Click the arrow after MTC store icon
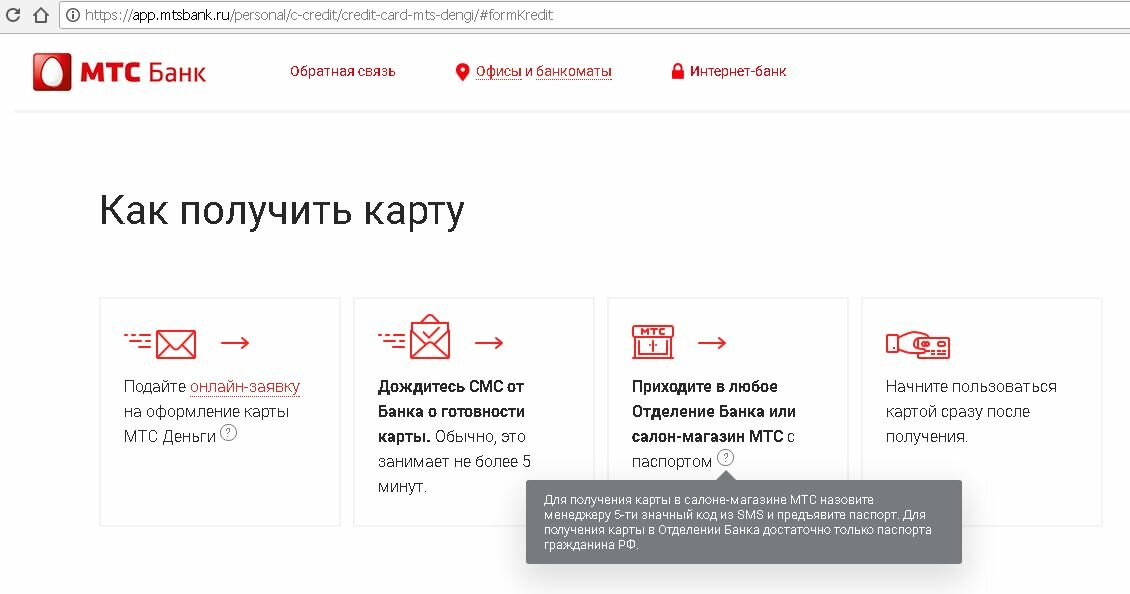 pos(712,343)
